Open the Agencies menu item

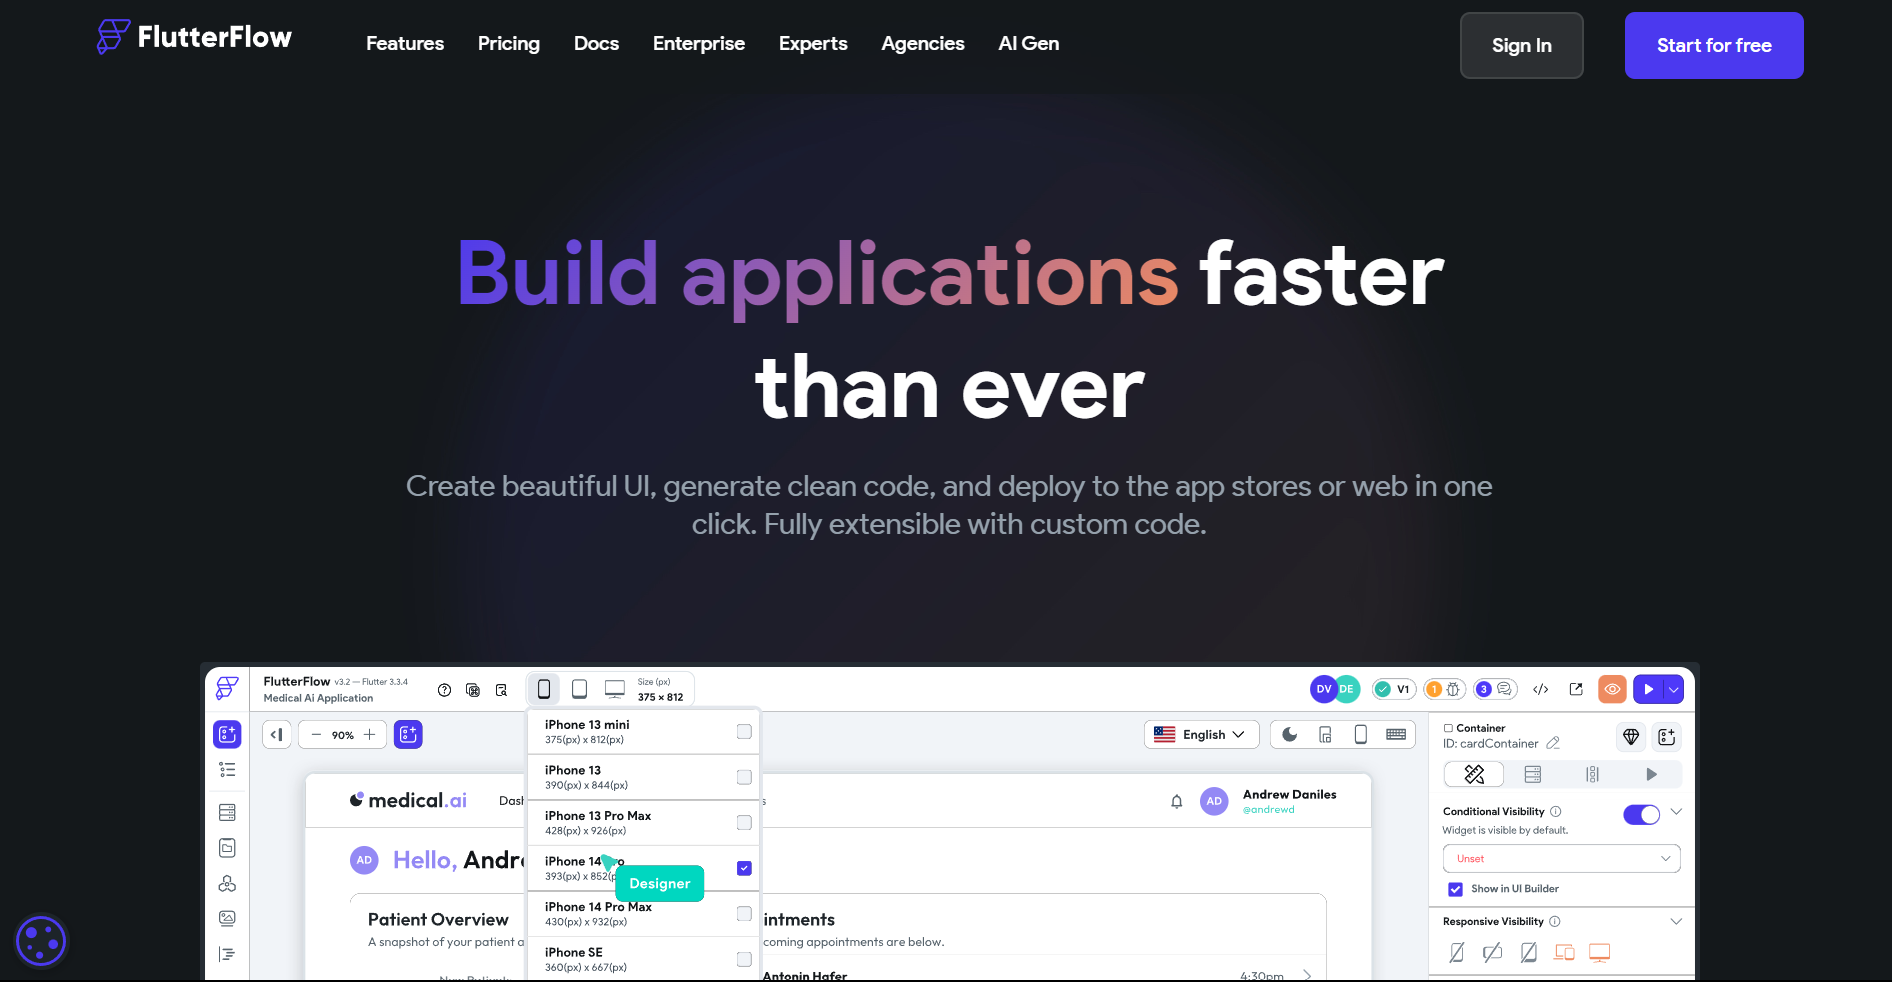coord(923,44)
